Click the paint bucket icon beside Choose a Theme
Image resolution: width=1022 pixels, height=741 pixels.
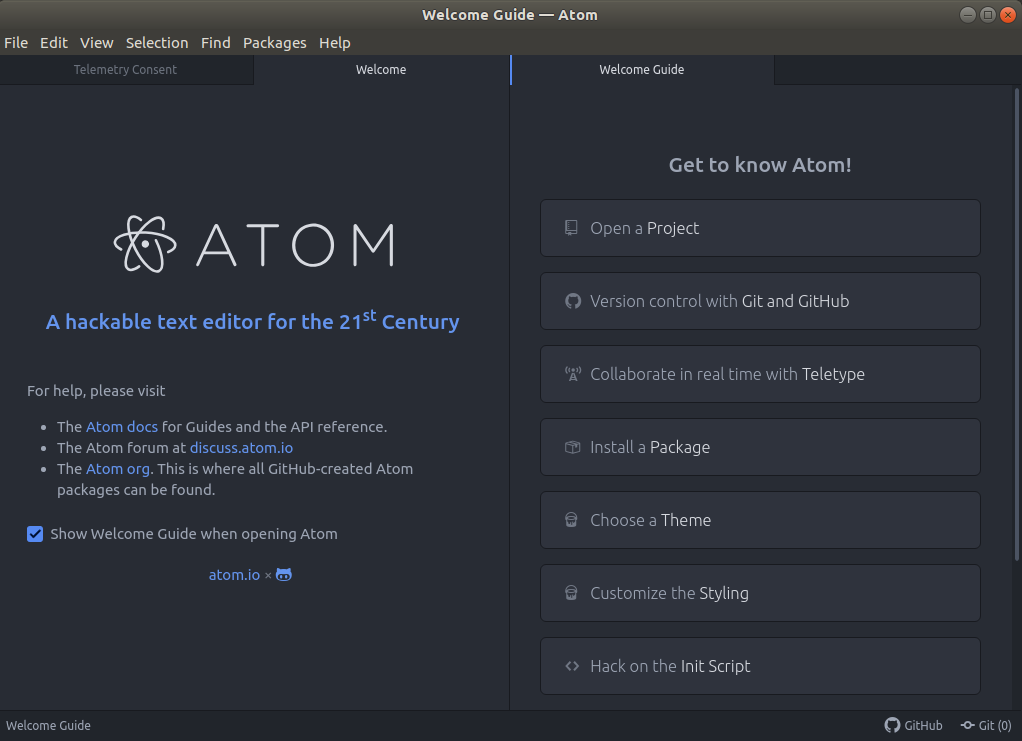[572, 520]
